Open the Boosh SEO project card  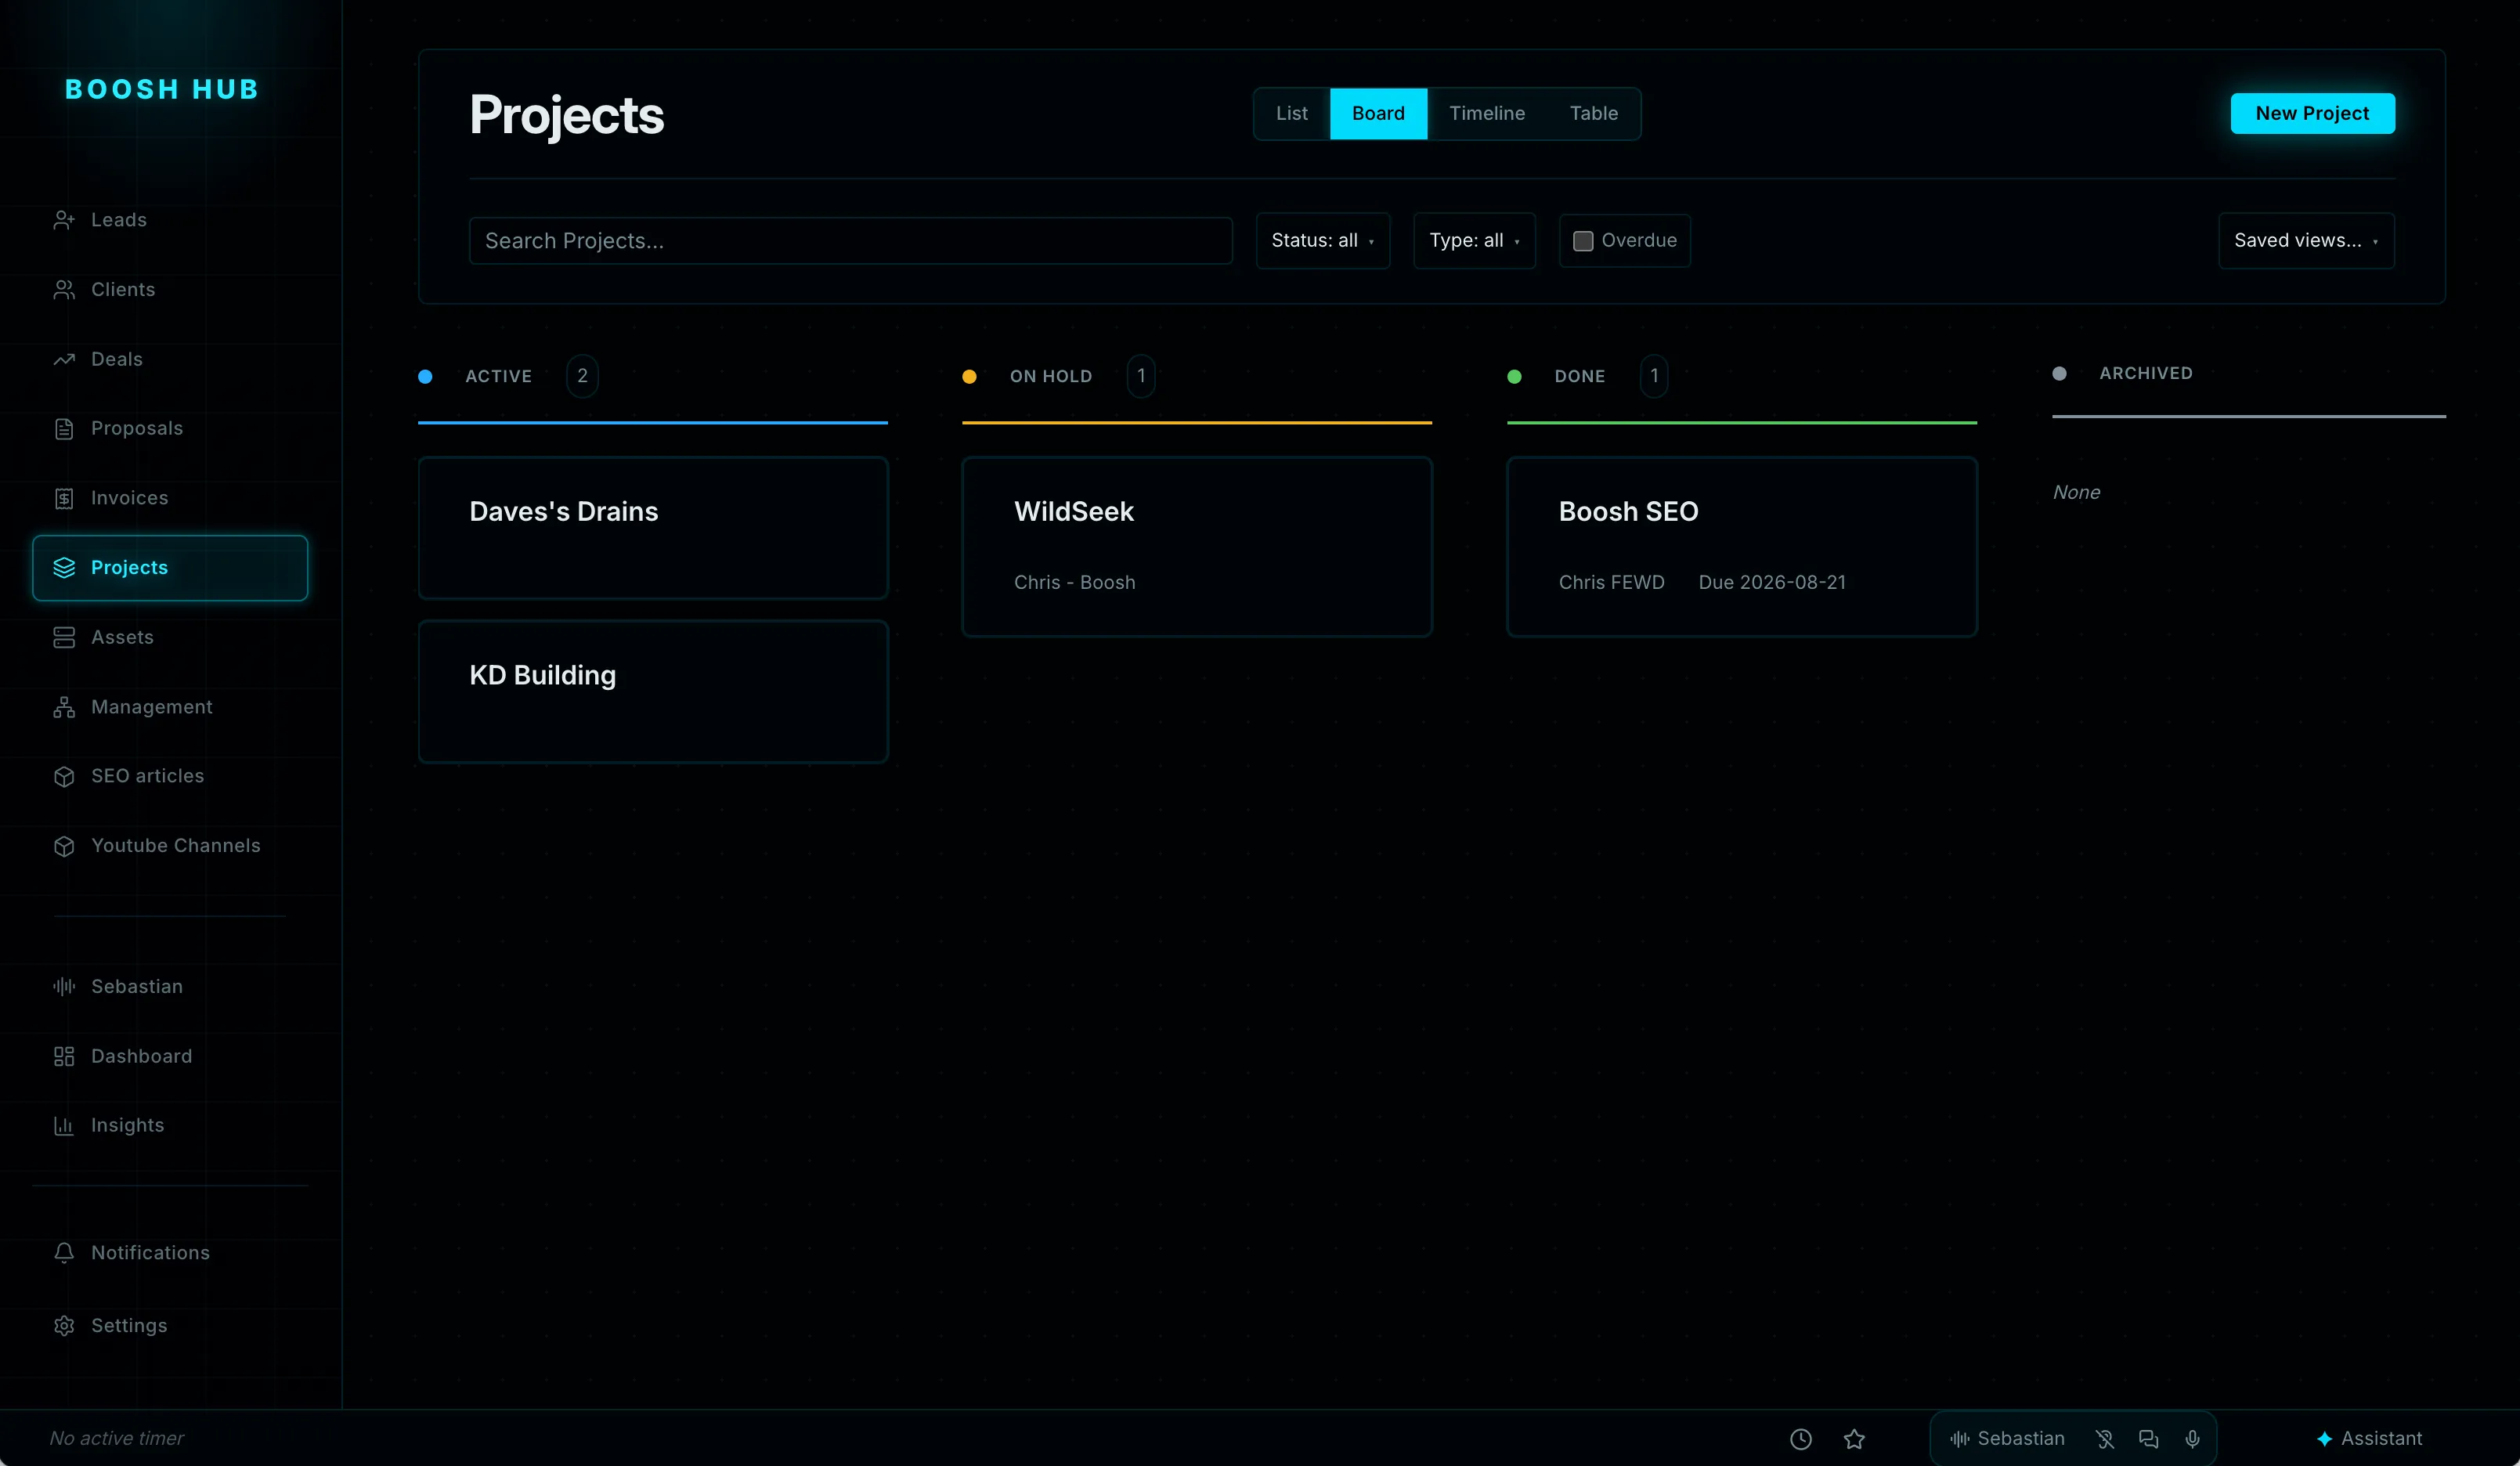pos(1742,547)
